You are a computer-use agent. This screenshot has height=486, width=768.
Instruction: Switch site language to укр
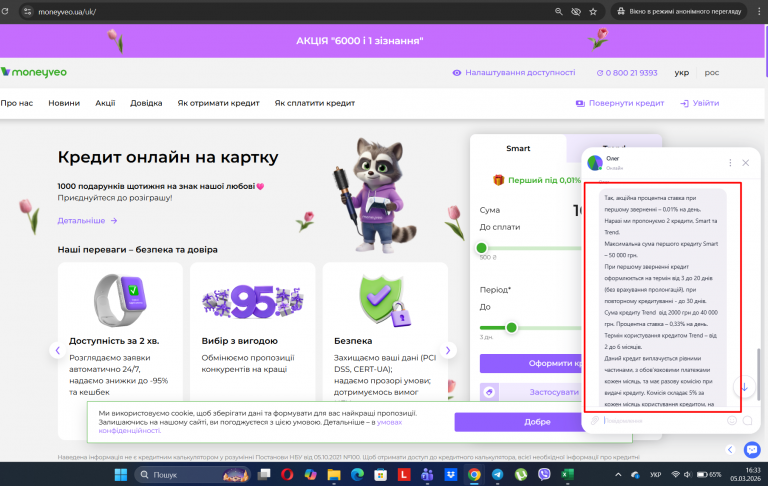[681, 73]
